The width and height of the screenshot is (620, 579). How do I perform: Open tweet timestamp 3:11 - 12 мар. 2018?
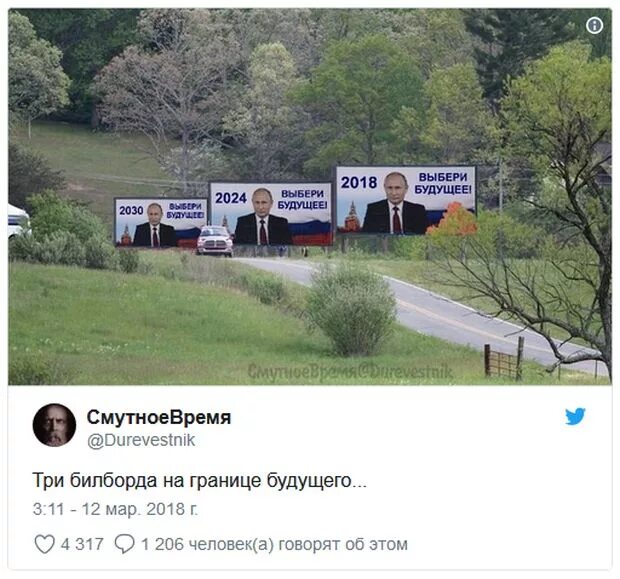point(115,509)
